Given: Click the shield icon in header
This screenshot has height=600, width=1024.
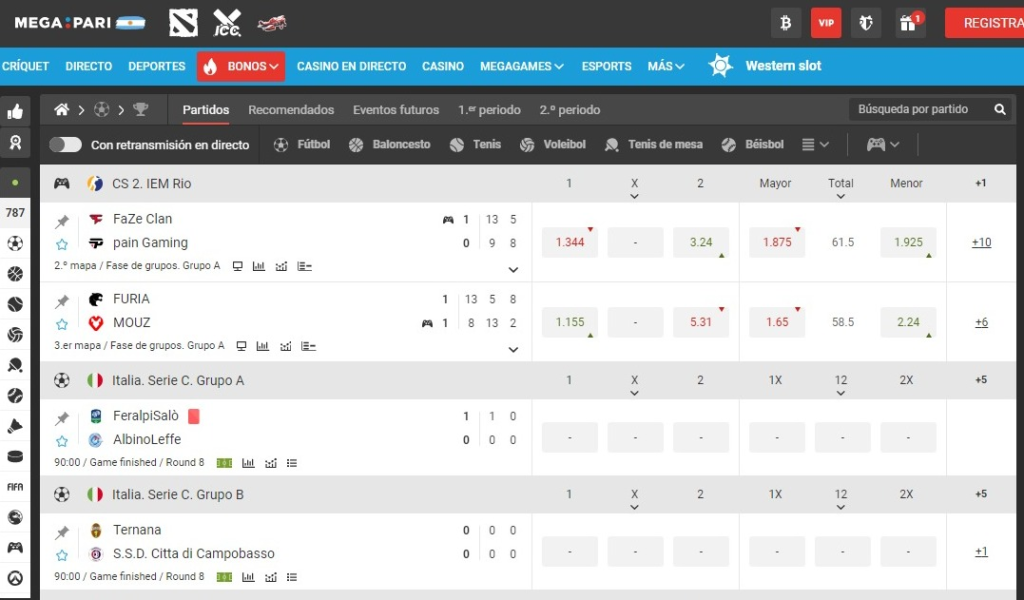Looking at the screenshot, I should pyautogui.click(x=866, y=24).
